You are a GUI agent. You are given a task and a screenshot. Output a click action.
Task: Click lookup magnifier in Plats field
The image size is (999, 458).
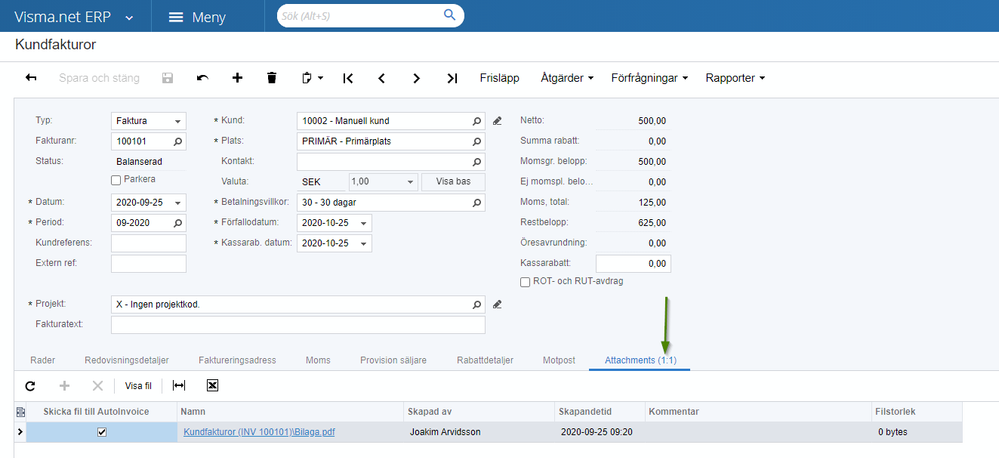pos(477,141)
